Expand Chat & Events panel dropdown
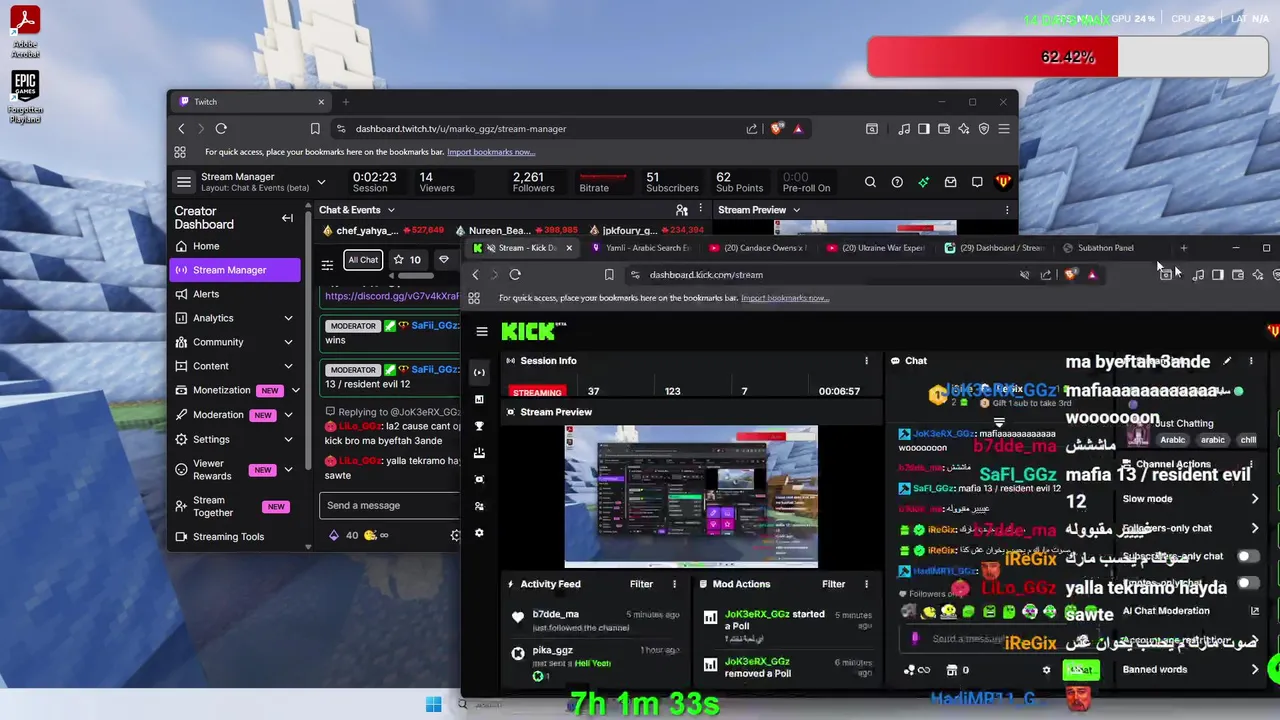The image size is (1280, 720). (391, 210)
